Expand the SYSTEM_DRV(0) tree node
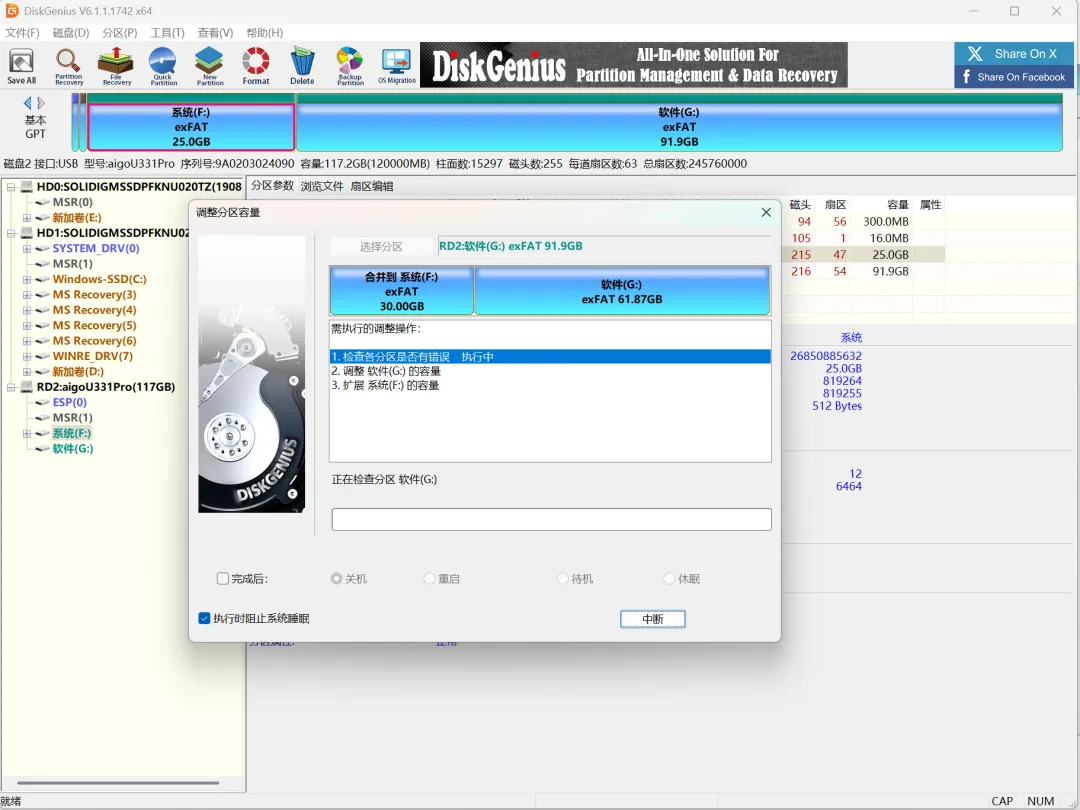1080x810 pixels. (x=27, y=248)
